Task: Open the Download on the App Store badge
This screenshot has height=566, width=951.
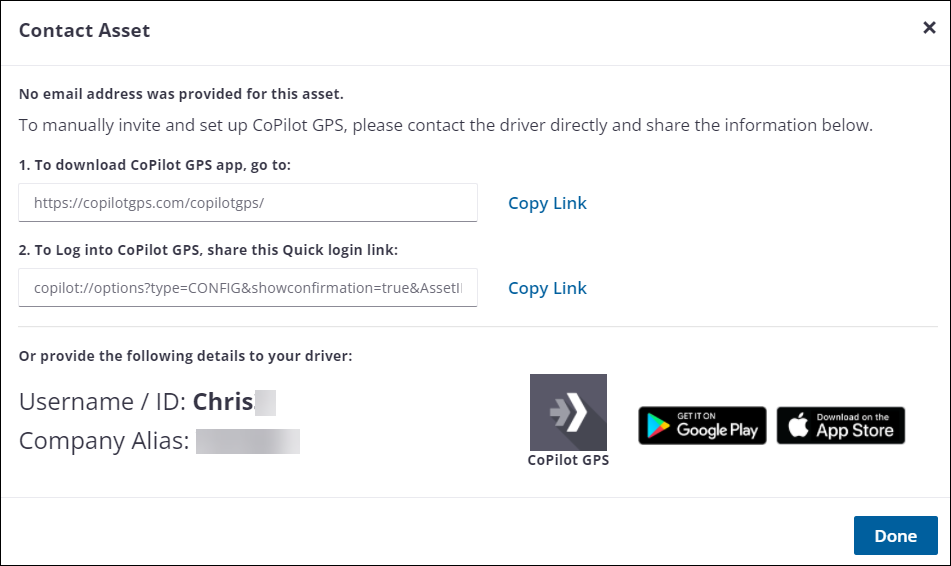Action: click(x=841, y=426)
